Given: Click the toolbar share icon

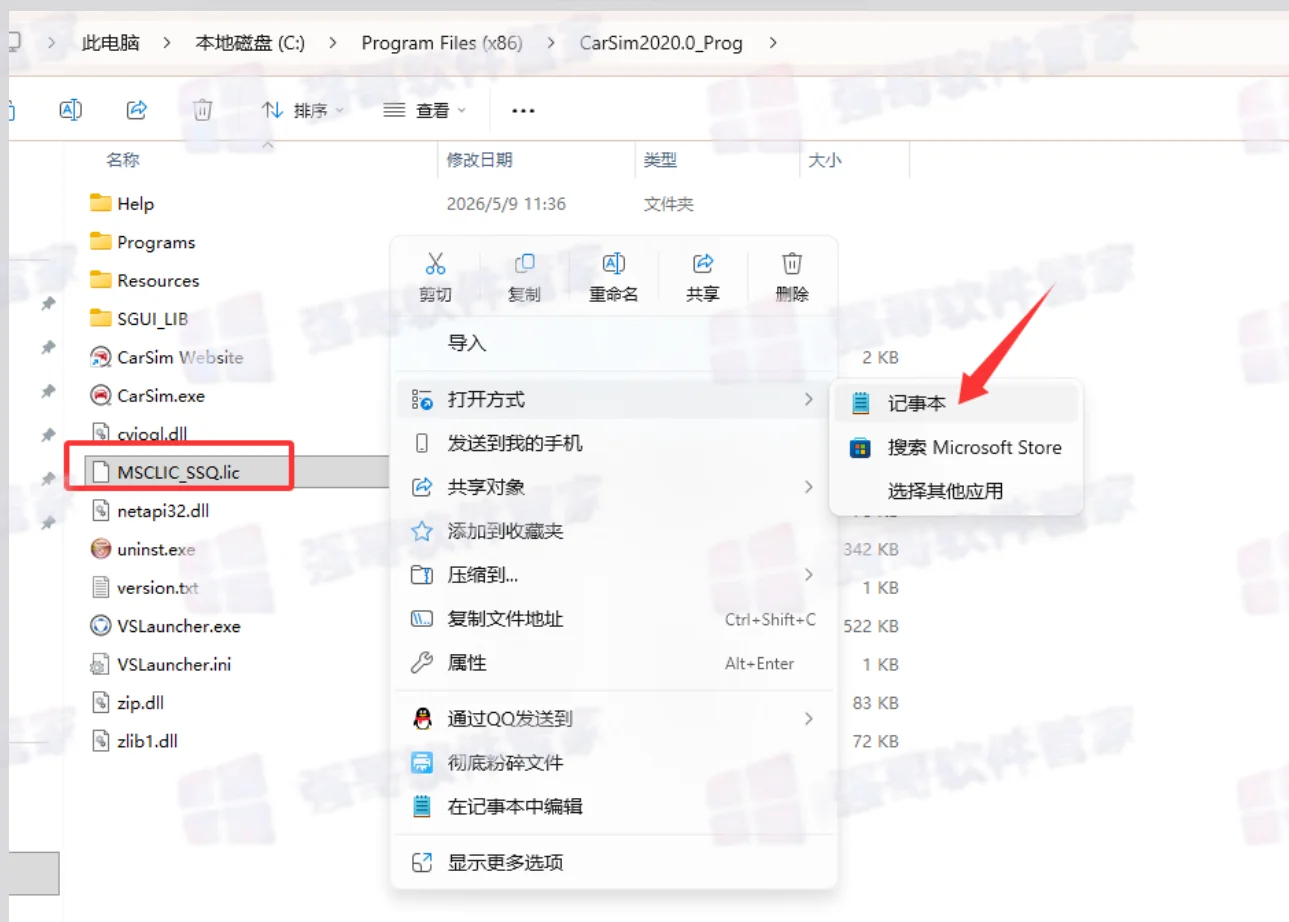Looking at the screenshot, I should 137,110.
